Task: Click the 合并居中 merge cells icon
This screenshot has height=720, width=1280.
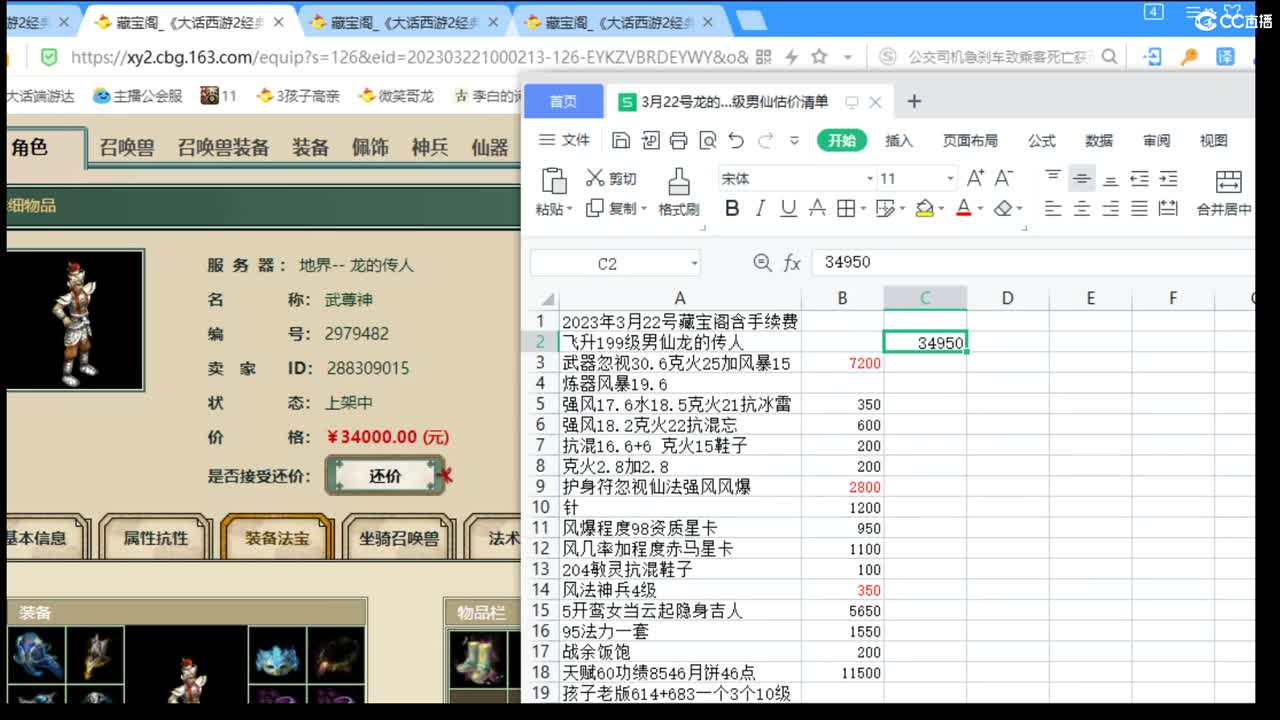Action: 1229,181
